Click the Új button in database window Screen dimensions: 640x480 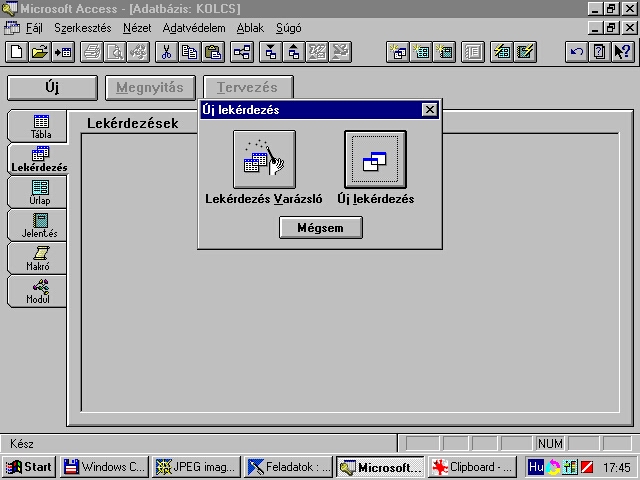tap(52, 88)
